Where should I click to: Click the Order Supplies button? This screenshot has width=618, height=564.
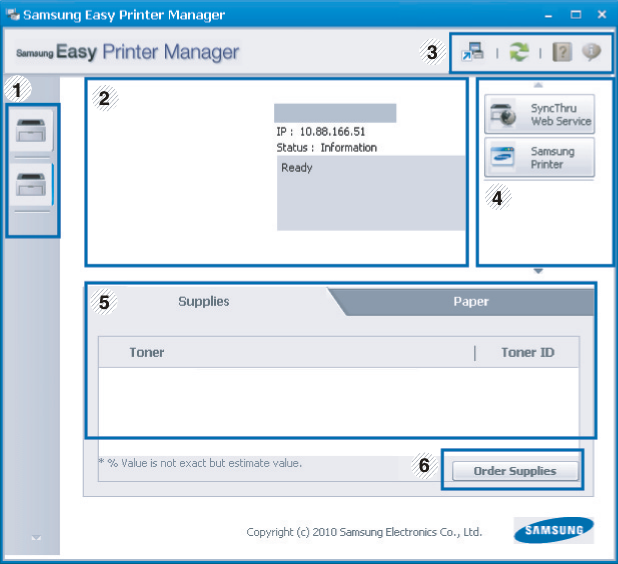click(515, 471)
